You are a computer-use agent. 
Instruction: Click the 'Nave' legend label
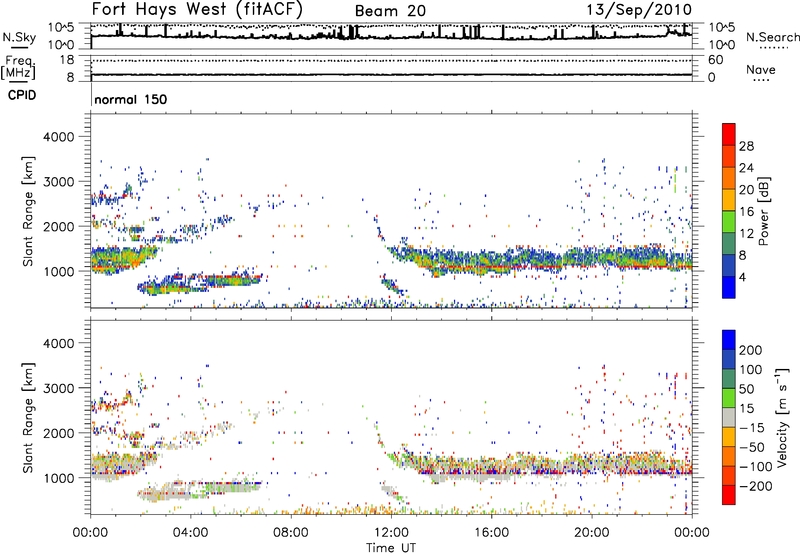click(x=760, y=70)
